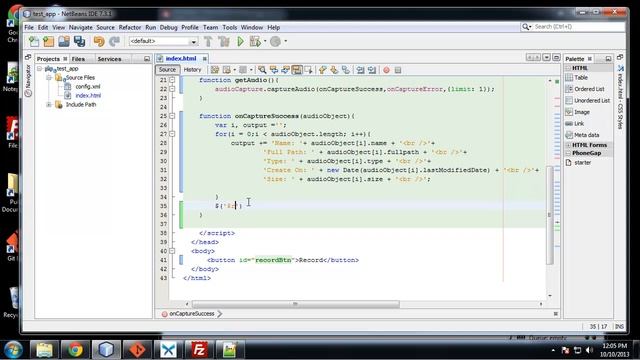Click the Last Edit icon in editor toolbar

click(x=215, y=70)
